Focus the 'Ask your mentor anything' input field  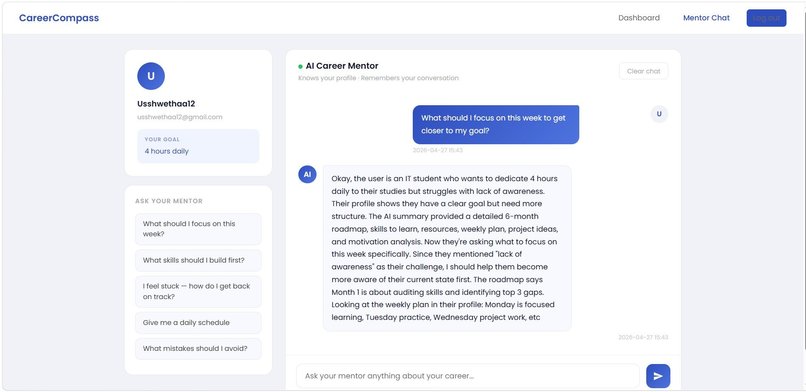point(468,376)
